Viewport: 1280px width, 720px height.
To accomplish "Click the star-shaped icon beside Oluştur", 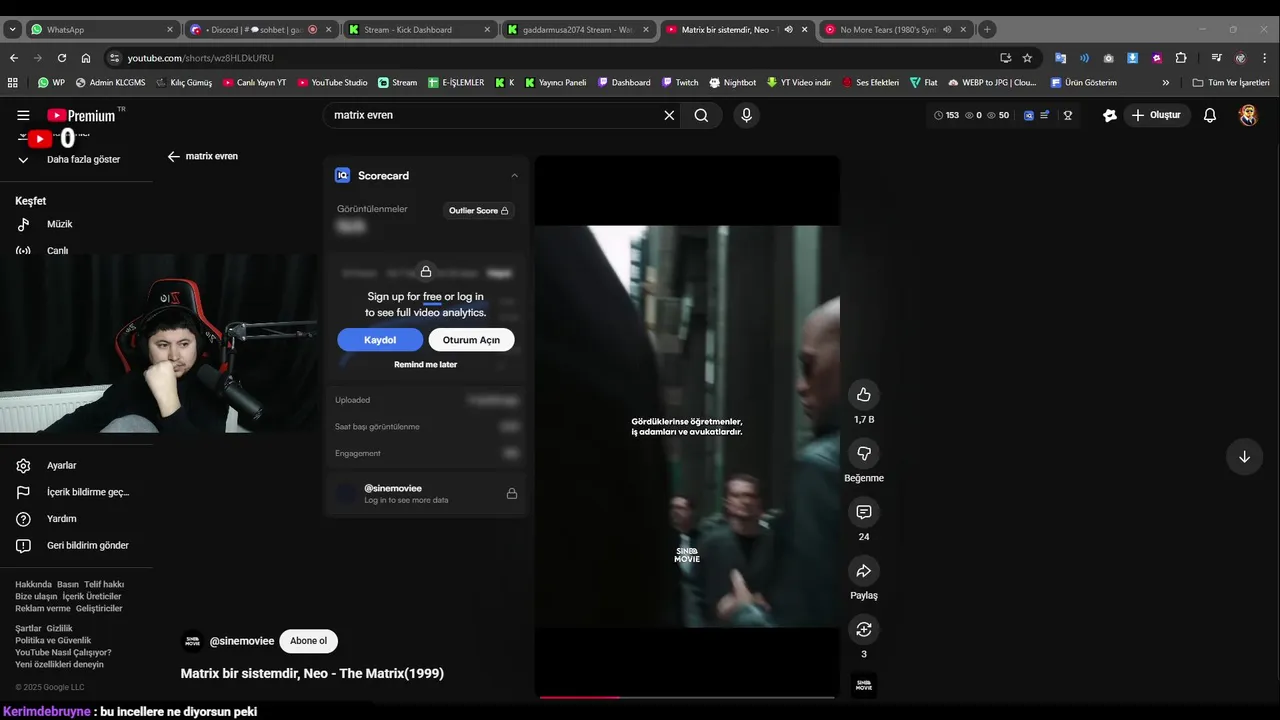I will (1109, 116).
